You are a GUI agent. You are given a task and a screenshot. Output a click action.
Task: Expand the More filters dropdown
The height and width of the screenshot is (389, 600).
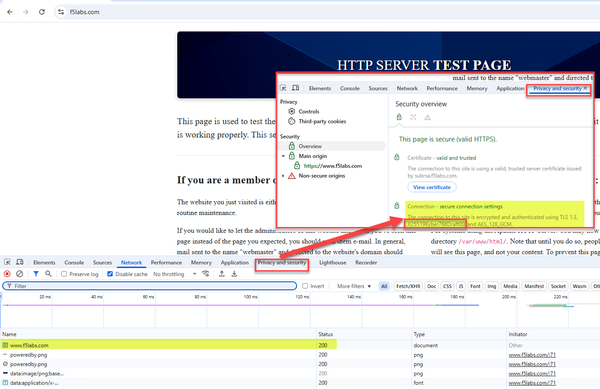[x=354, y=286]
